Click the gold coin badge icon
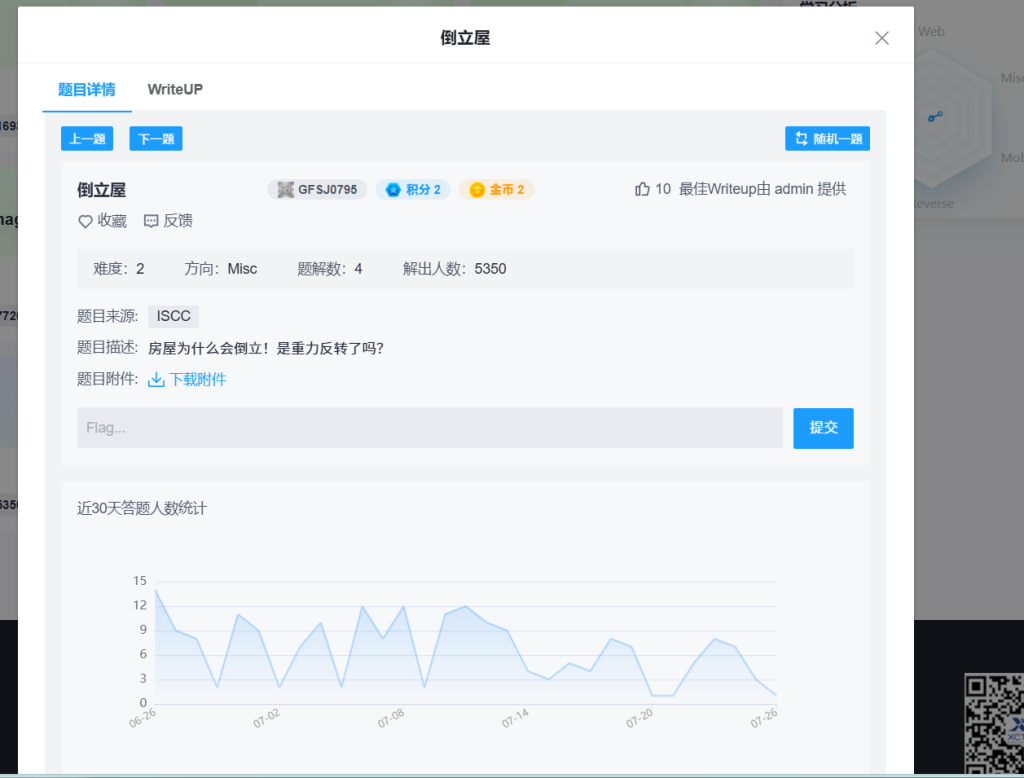The height and width of the screenshot is (778, 1024). coord(477,190)
